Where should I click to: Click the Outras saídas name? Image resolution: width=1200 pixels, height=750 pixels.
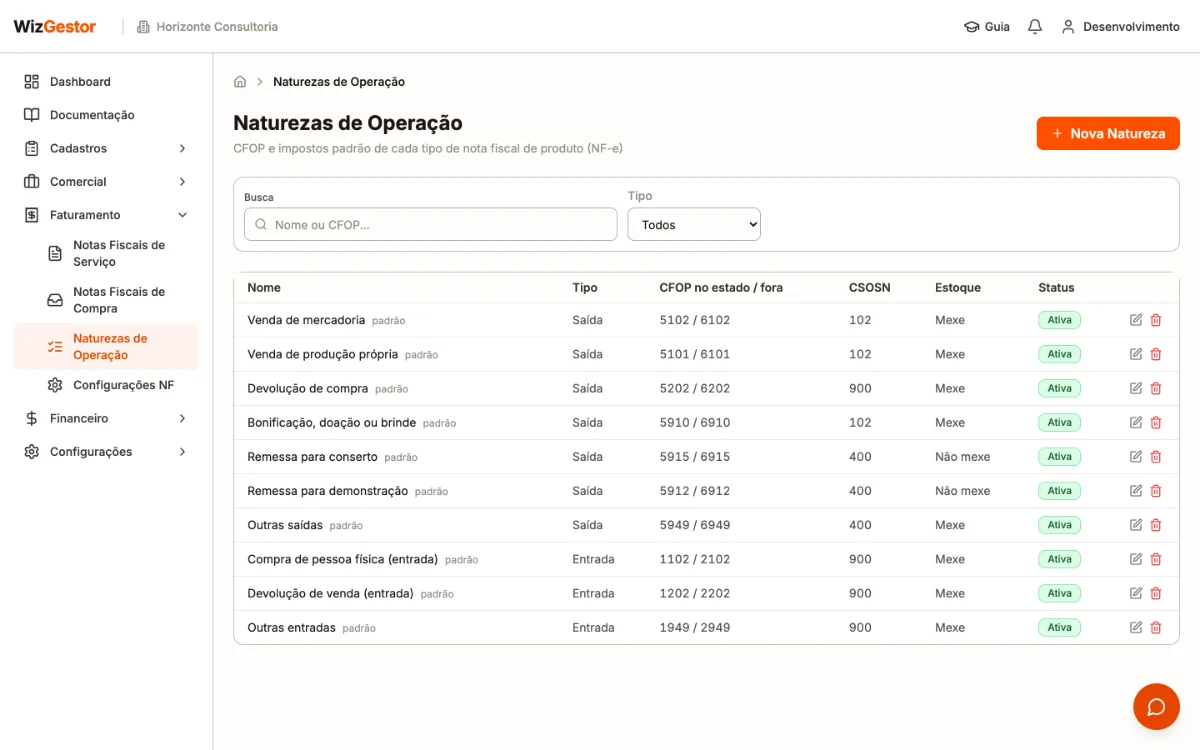[285, 525]
